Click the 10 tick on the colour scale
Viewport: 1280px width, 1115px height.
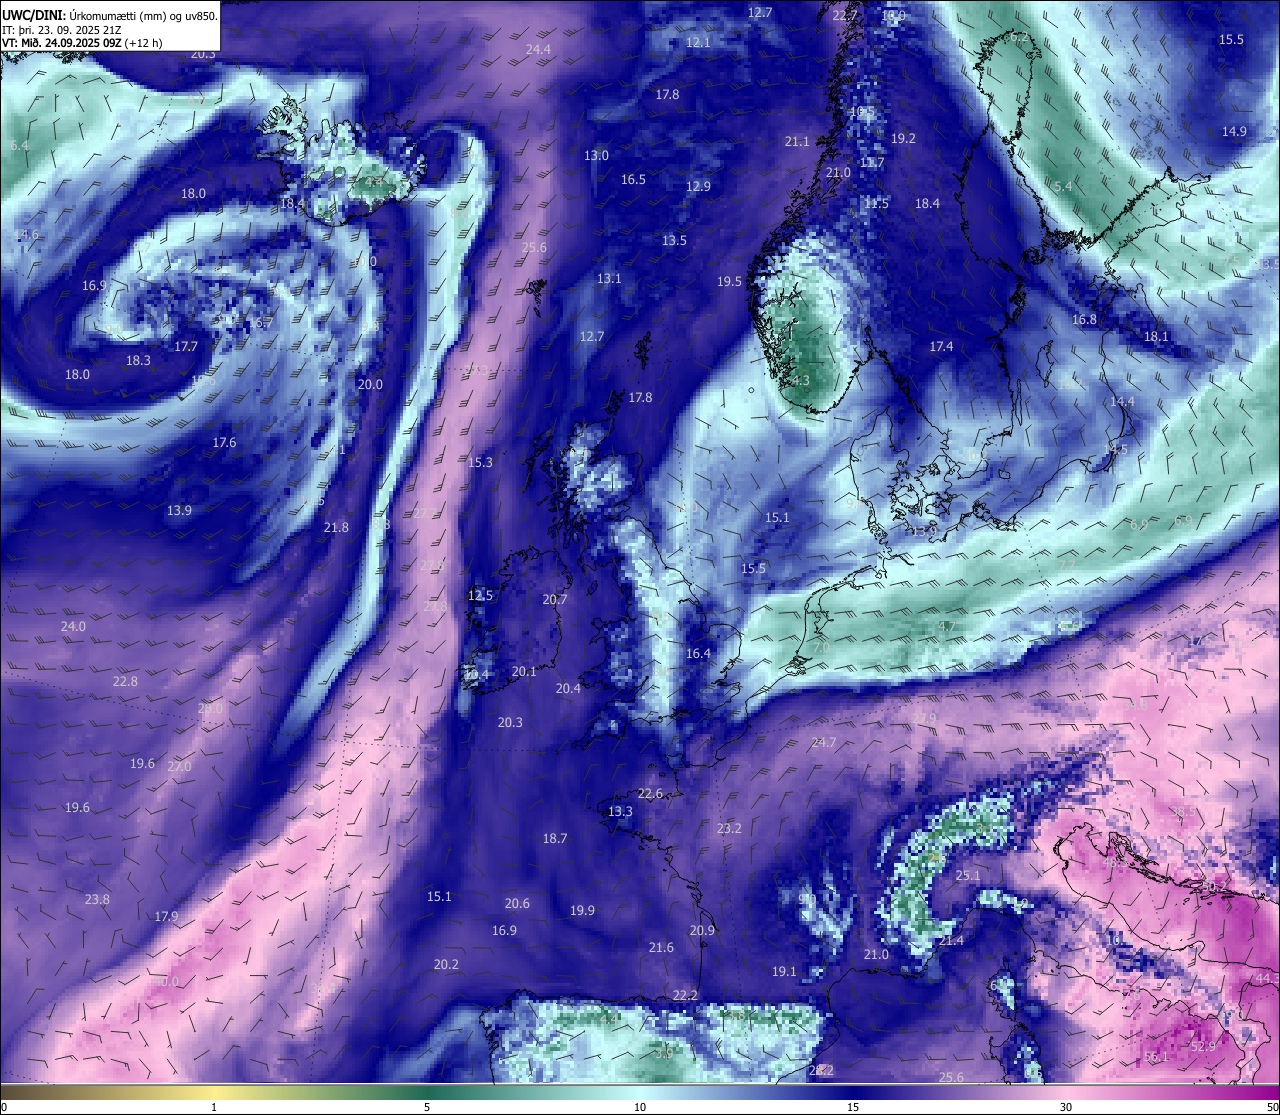pyautogui.click(x=640, y=1107)
